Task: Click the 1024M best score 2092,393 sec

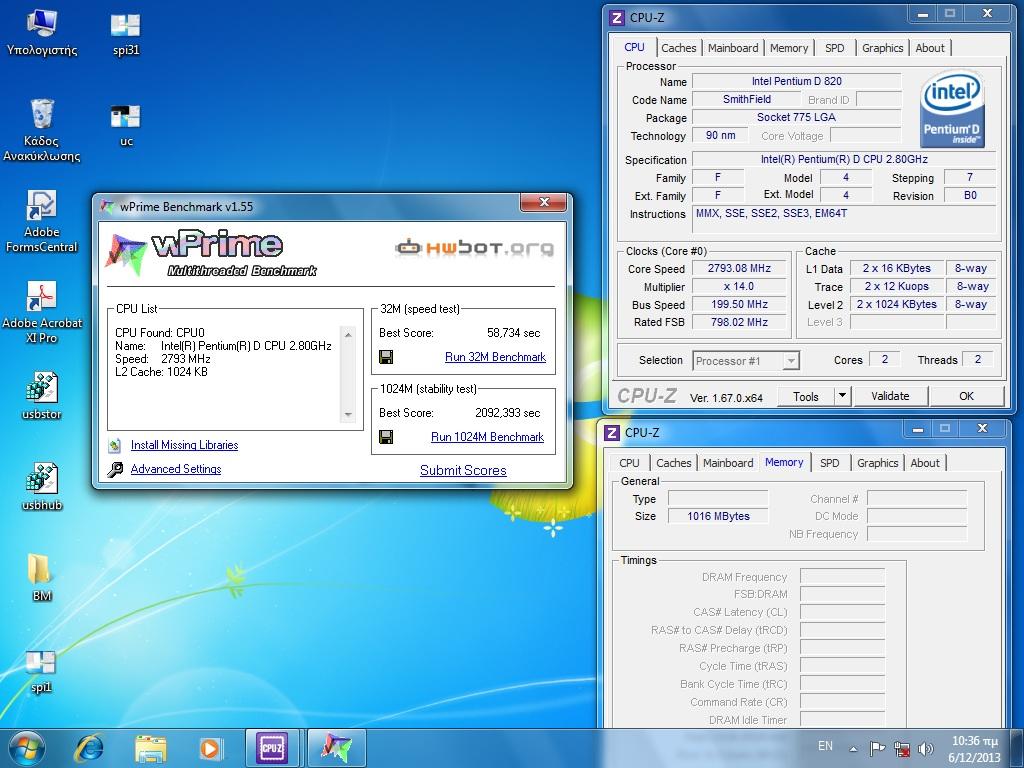Action: [x=507, y=413]
